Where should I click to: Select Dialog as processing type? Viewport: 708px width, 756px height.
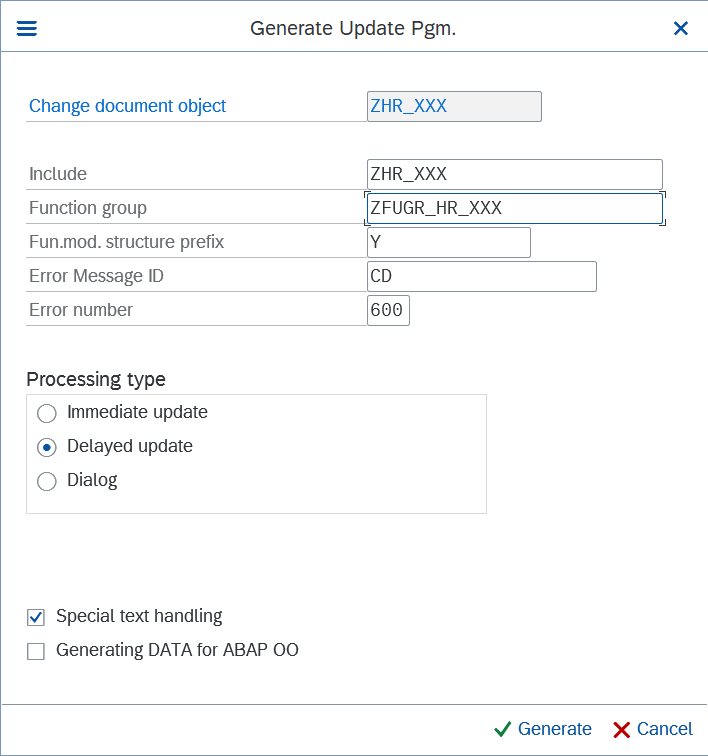click(47, 481)
